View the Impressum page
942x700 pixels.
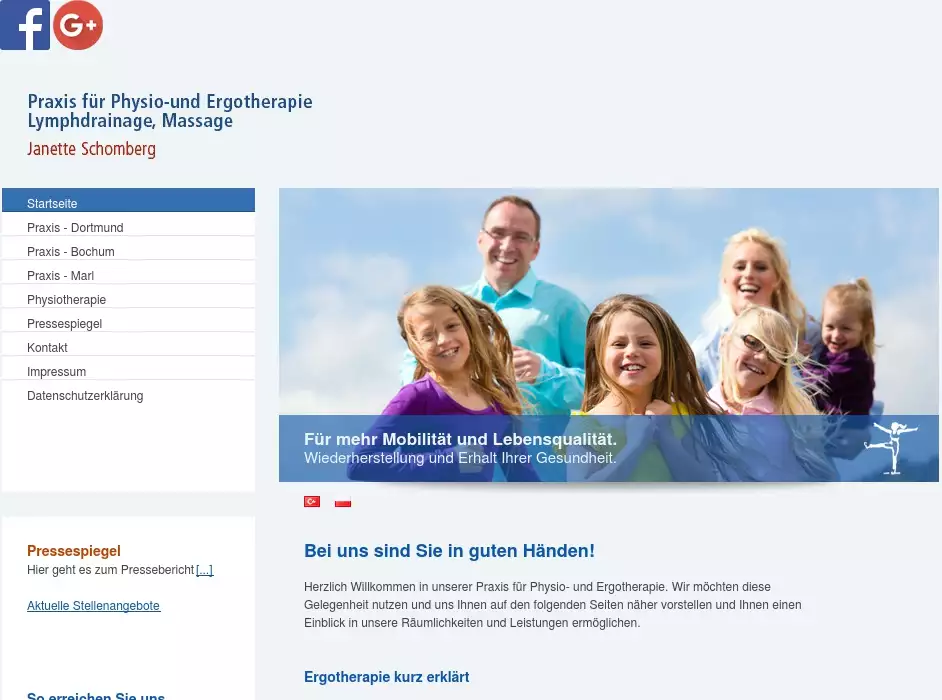56,372
